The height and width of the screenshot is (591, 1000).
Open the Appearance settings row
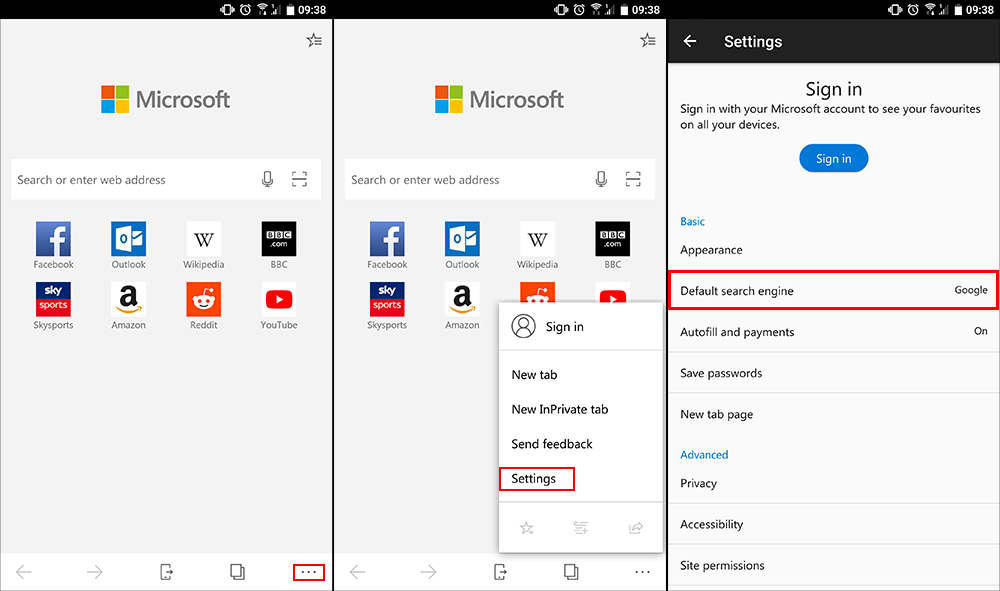tap(834, 250)
